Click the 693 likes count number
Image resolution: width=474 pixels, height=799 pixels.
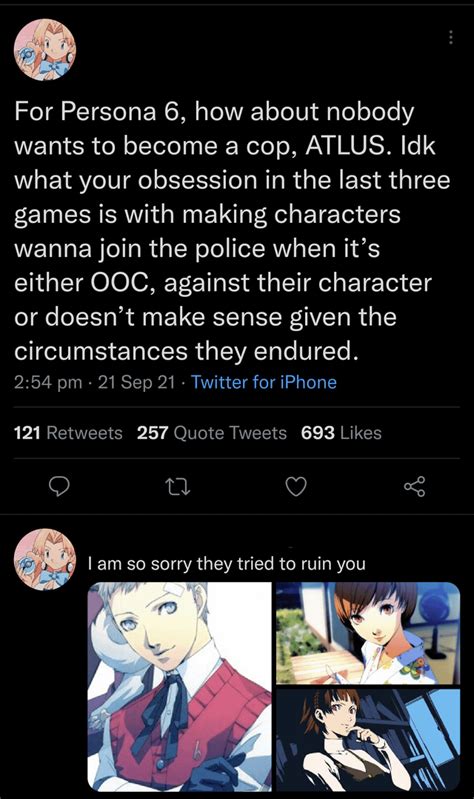tap(318, 433)
